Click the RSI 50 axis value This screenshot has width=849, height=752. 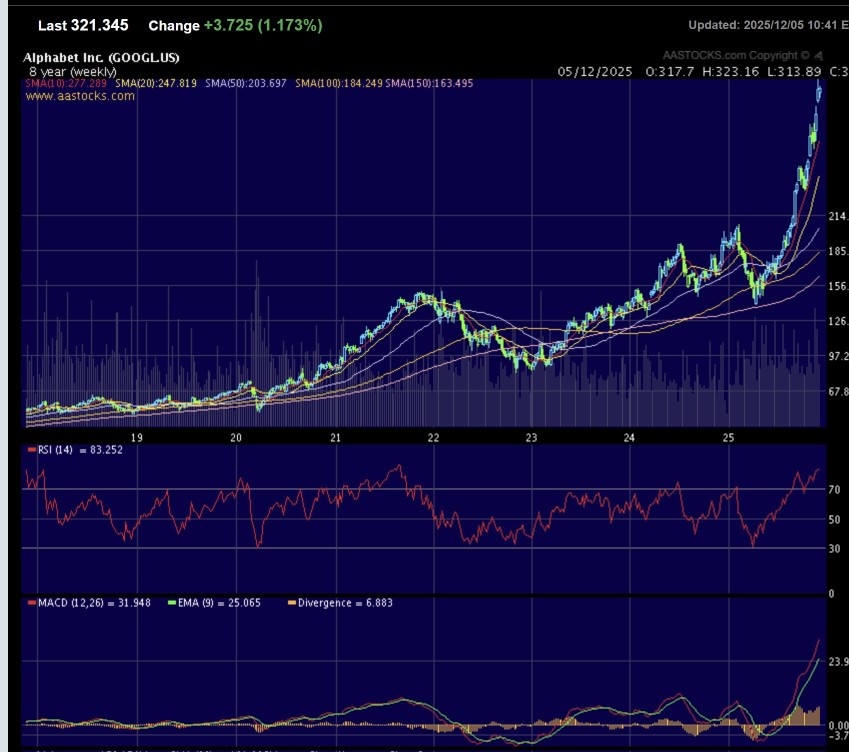(x=834, y=519)
